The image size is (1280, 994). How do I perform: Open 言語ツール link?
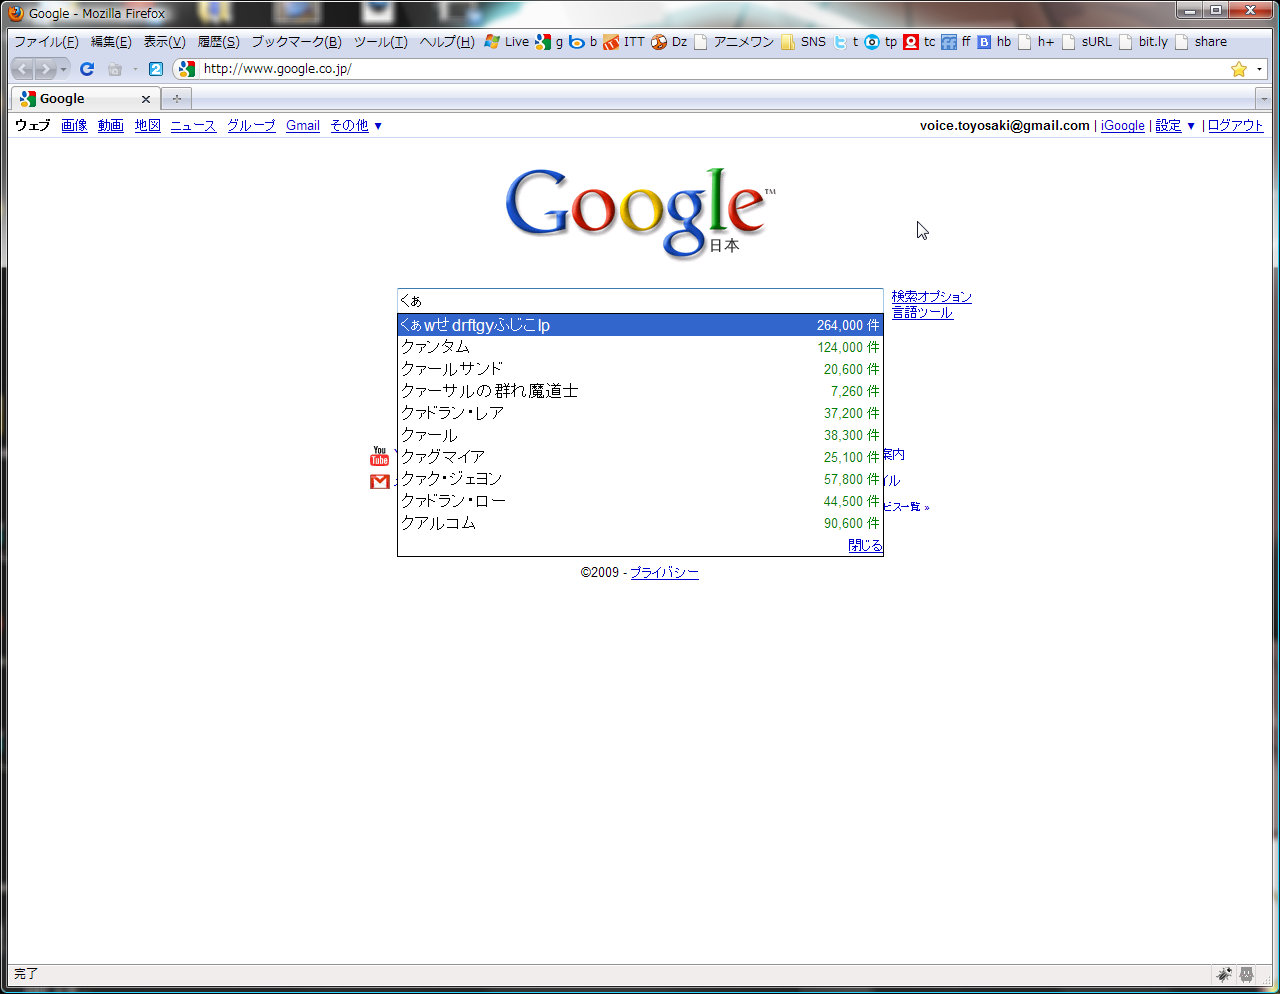[922, 313]
